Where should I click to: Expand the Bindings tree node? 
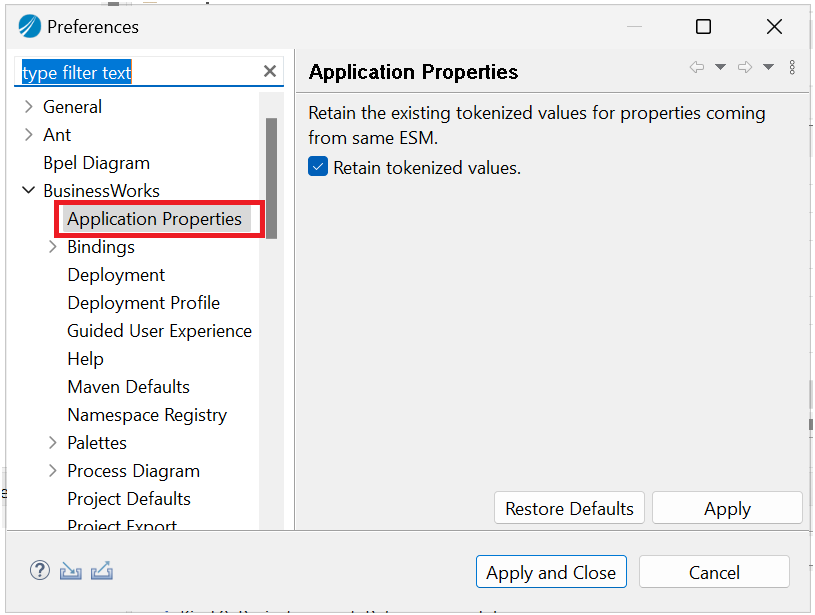52,247
